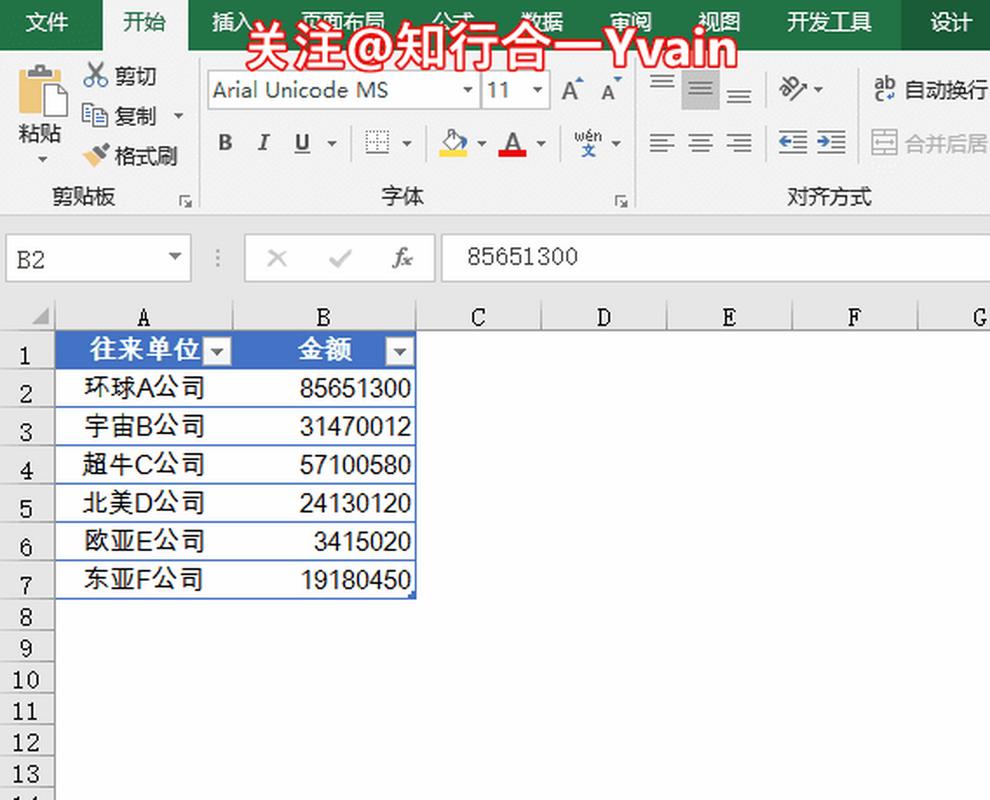Open the Name Box dropdown arrow

(x=175, y=256)
